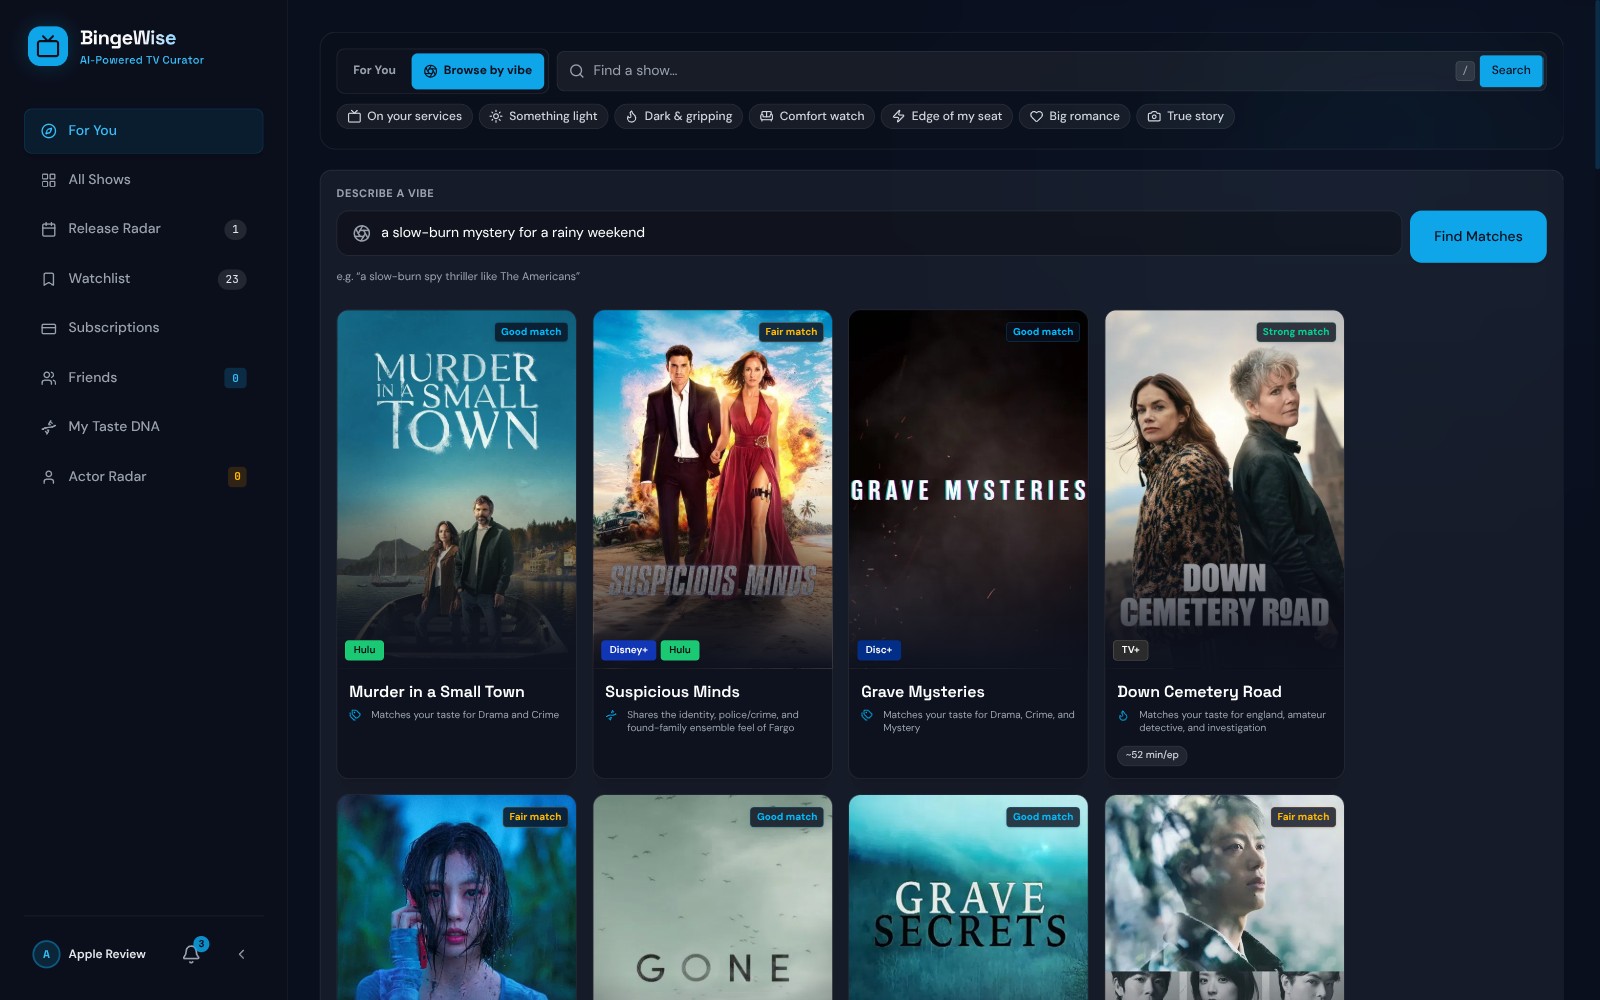Viewport: 1600px width, 1000px height.
Task: Click the For You compass icon
Action: [x=48, y=131]
